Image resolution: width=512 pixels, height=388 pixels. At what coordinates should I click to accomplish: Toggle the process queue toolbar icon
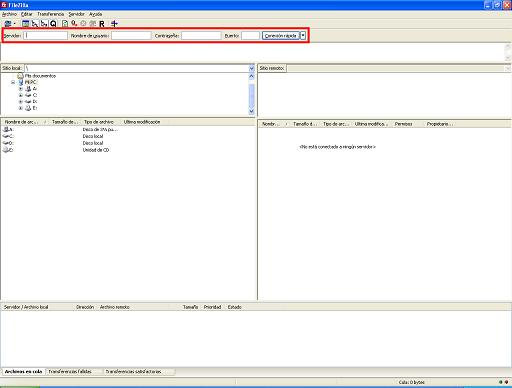point(74,24)
